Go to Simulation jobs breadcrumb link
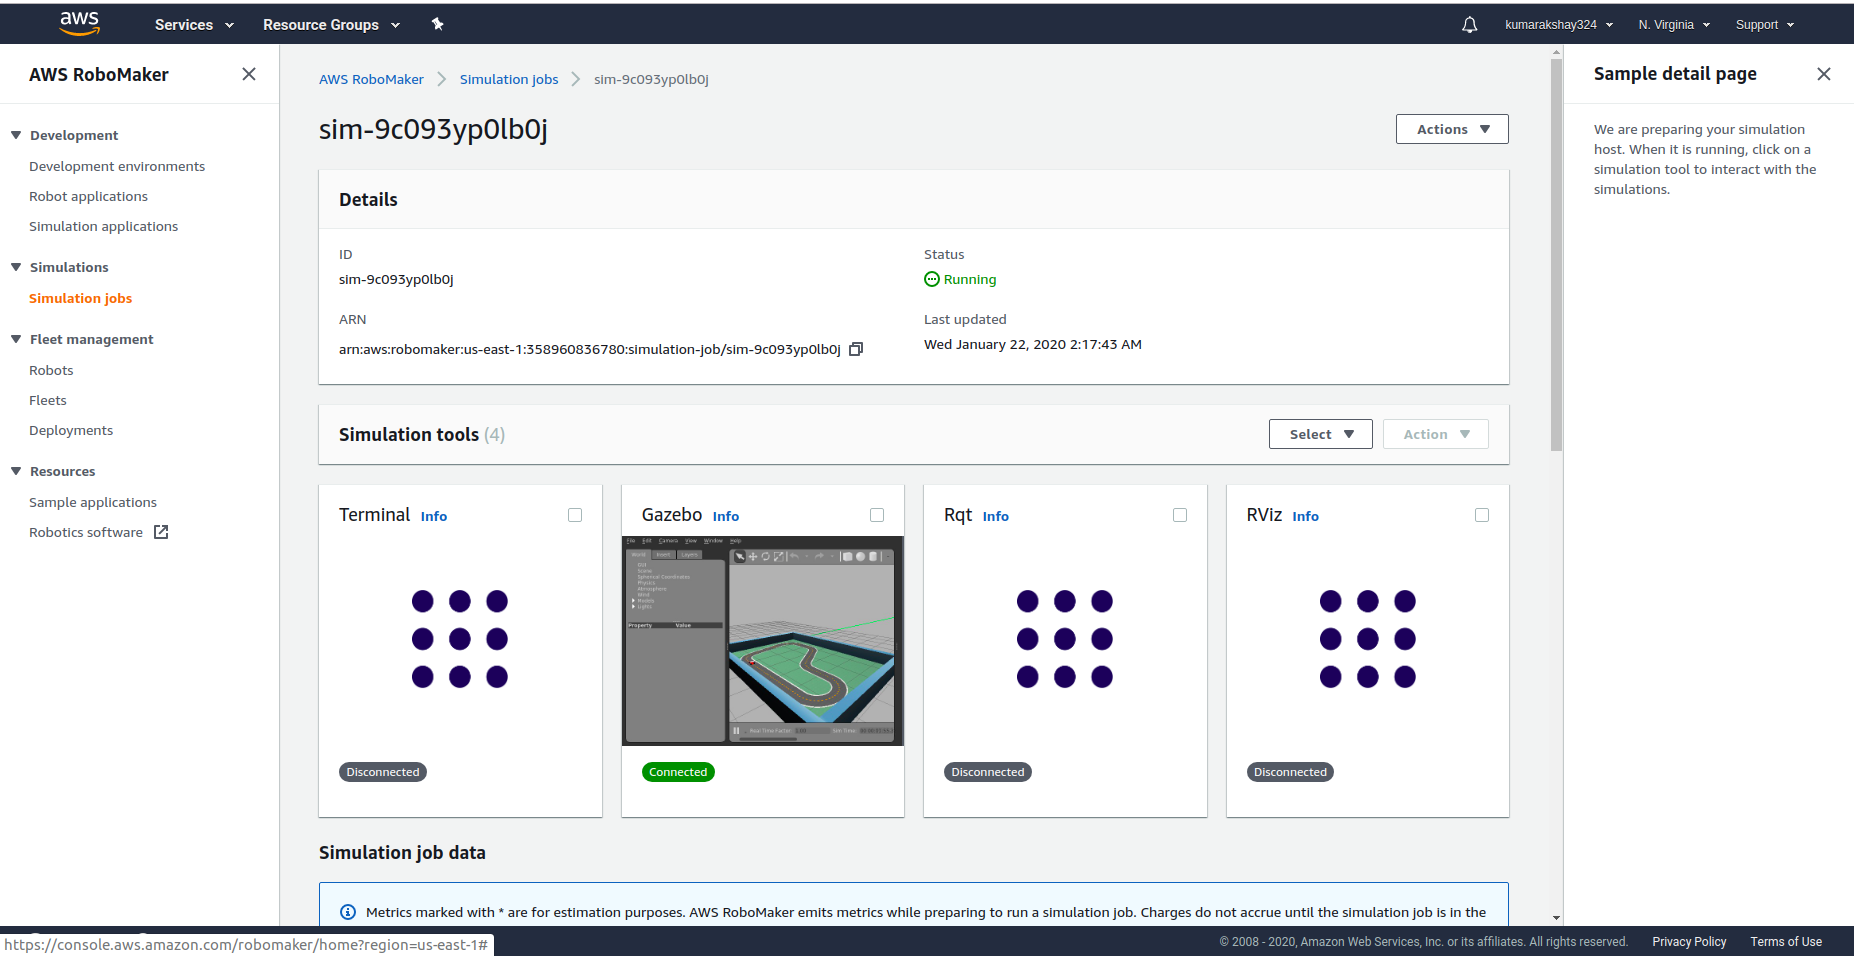1854x956 pixels. [x=509, y=79]
